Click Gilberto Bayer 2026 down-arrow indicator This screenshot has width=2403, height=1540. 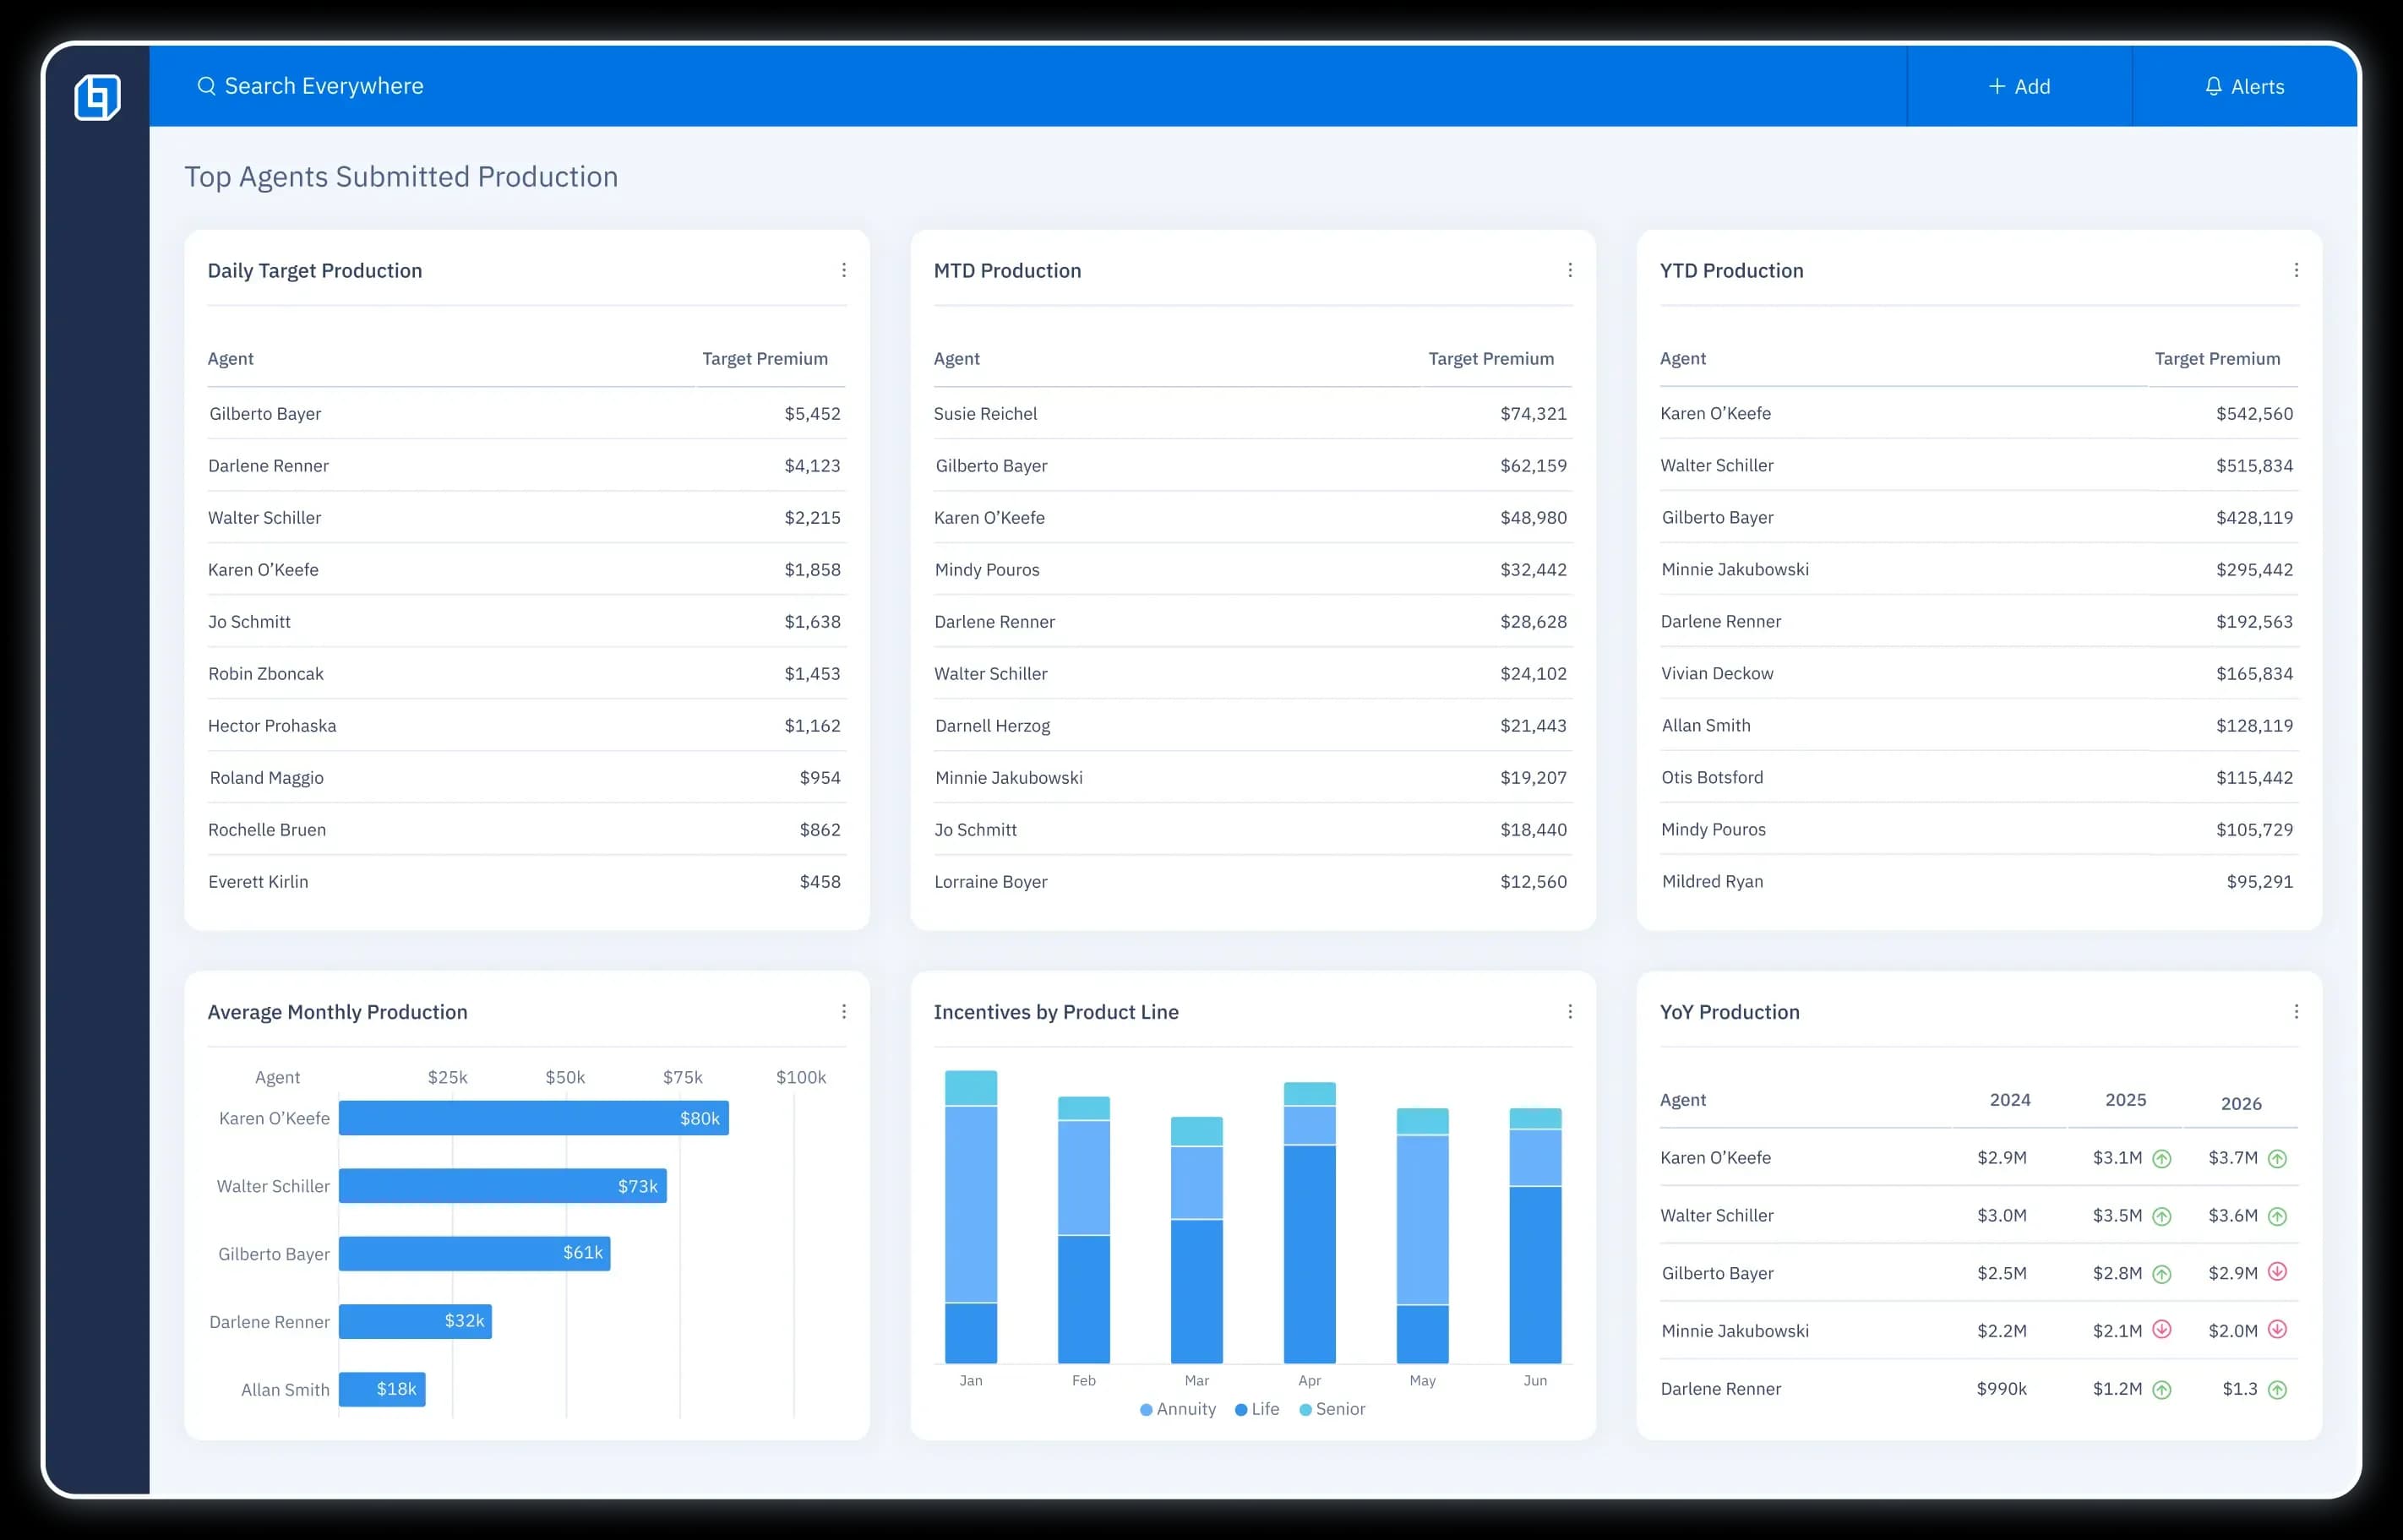pyautogui.click(x=2277, y=1272)
